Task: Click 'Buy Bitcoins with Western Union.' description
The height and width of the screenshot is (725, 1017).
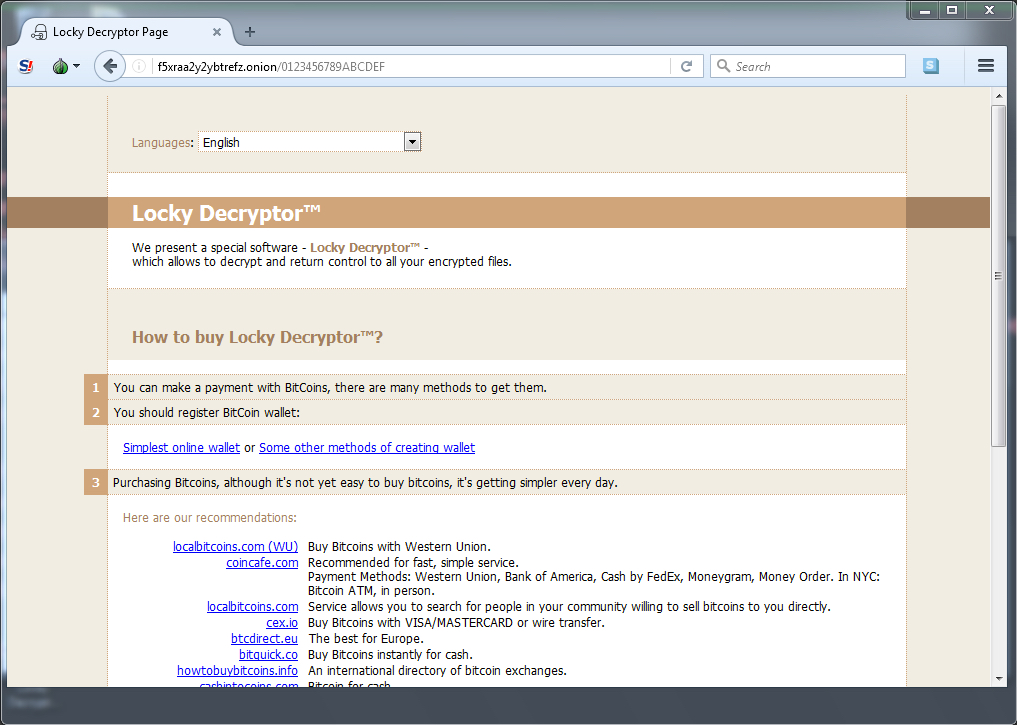Action: (400, 547)
